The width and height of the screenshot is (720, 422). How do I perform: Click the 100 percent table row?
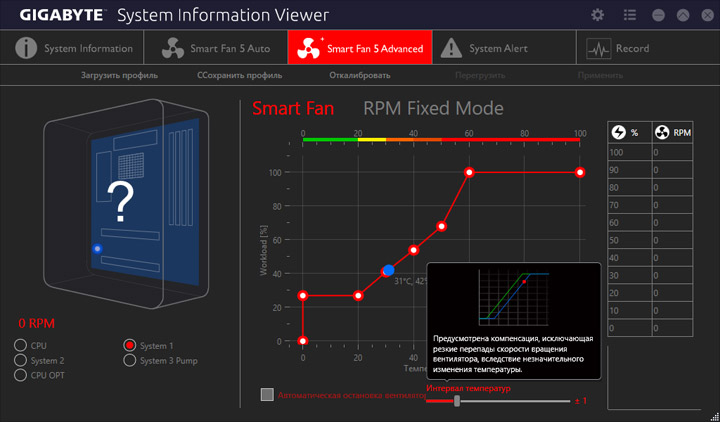point(650,152)
